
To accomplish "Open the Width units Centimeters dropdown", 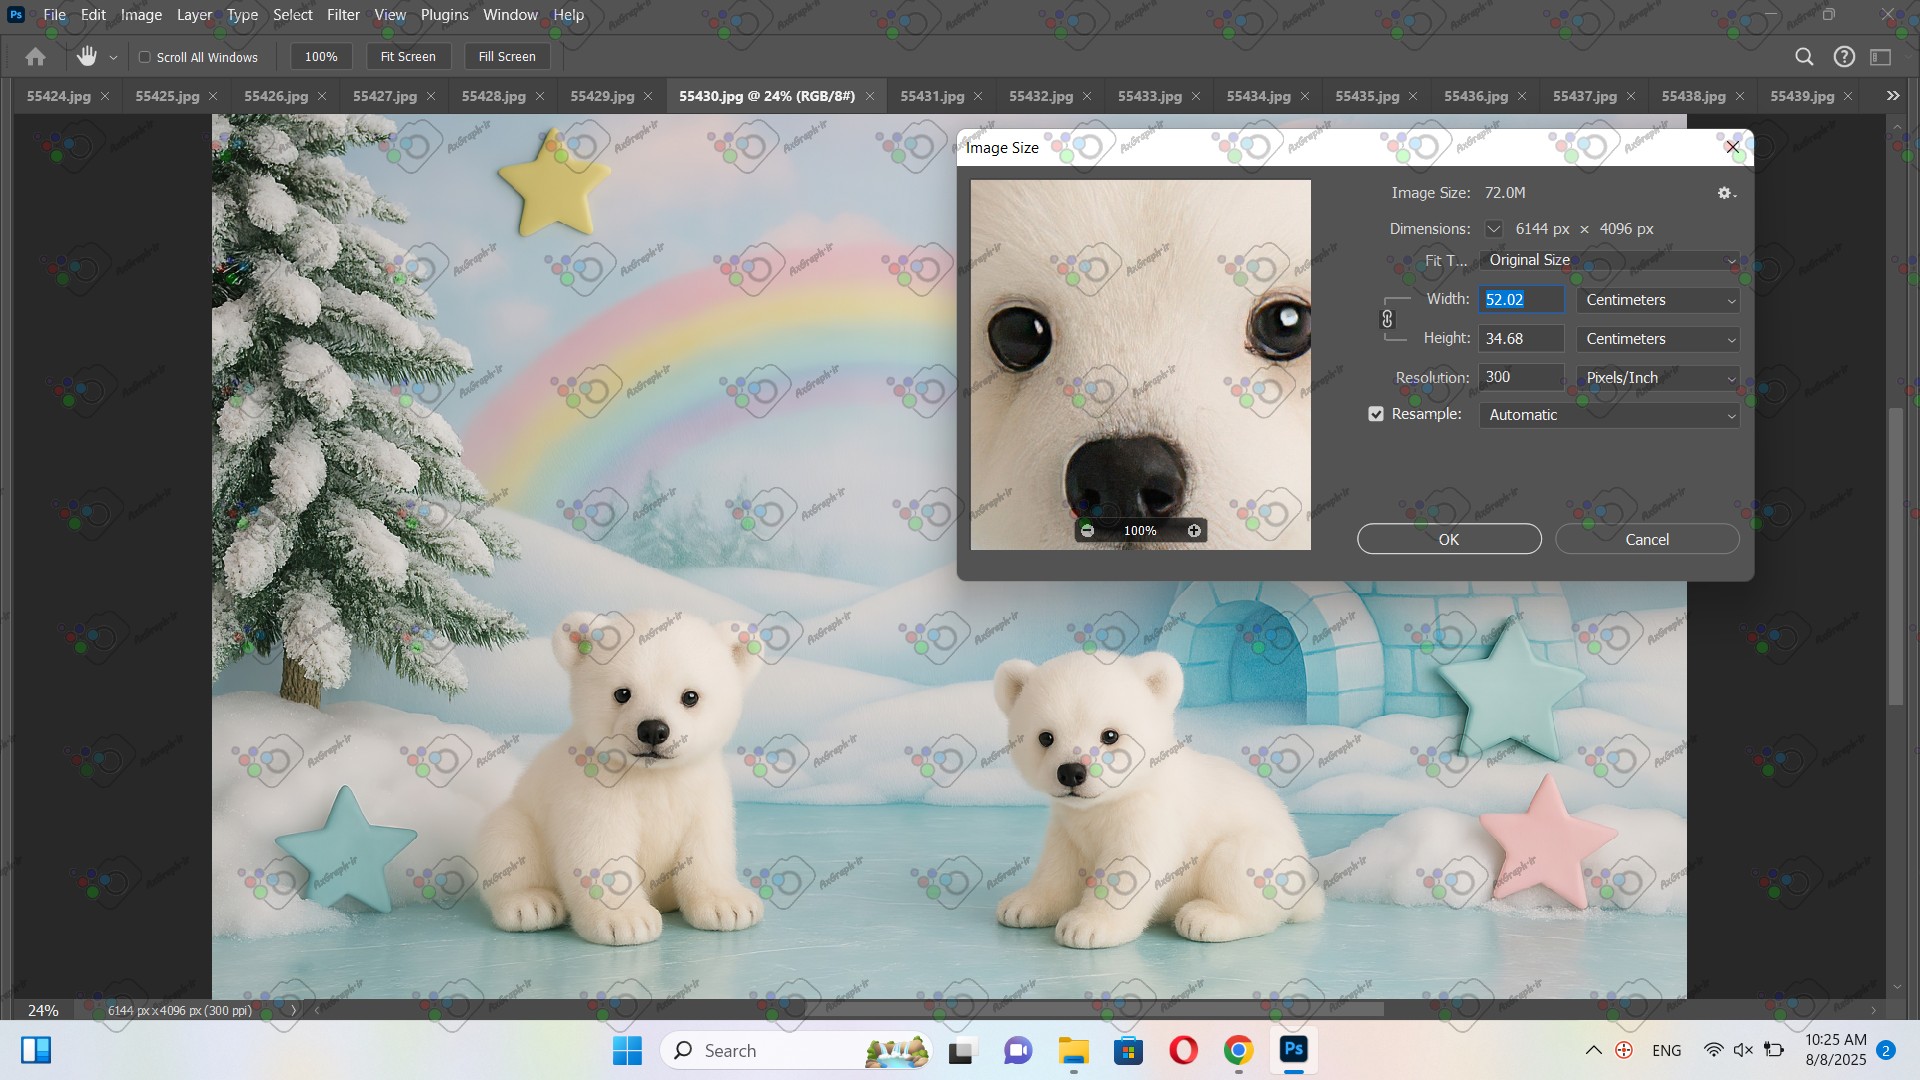I will tap(1658, 300).
